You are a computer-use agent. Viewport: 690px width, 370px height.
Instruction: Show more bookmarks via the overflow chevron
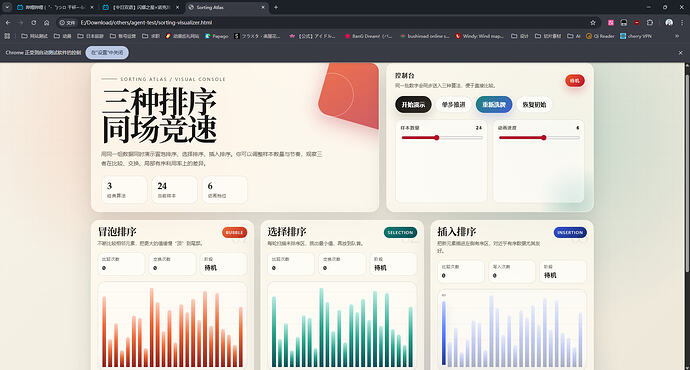point(677,36)
